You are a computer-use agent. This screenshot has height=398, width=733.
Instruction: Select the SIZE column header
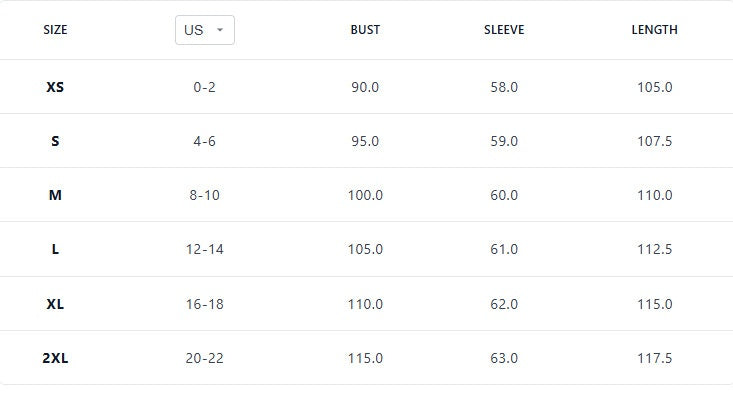55,30
